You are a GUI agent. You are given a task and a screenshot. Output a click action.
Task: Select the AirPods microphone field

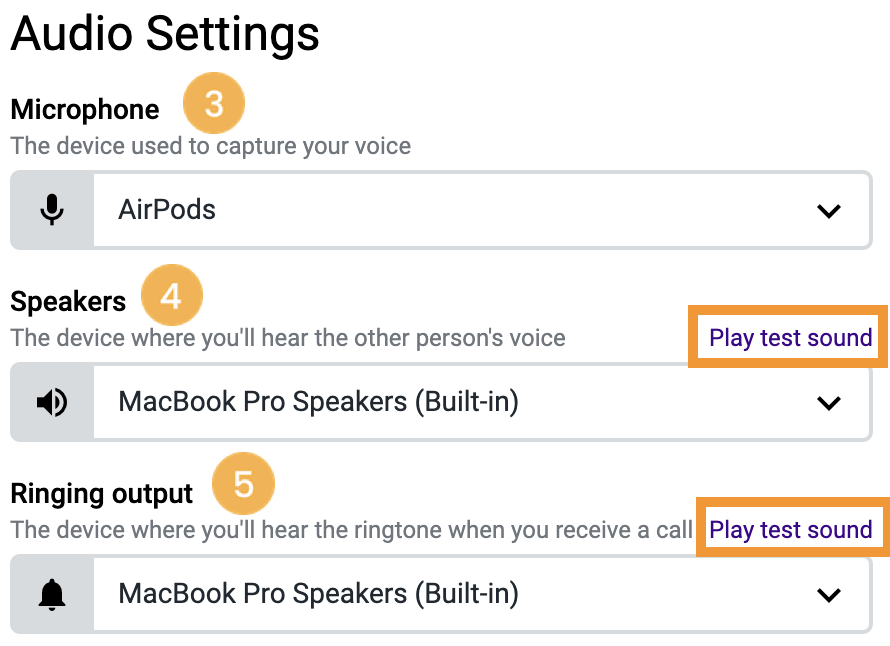pyautogui.click(x=441, y=210)
